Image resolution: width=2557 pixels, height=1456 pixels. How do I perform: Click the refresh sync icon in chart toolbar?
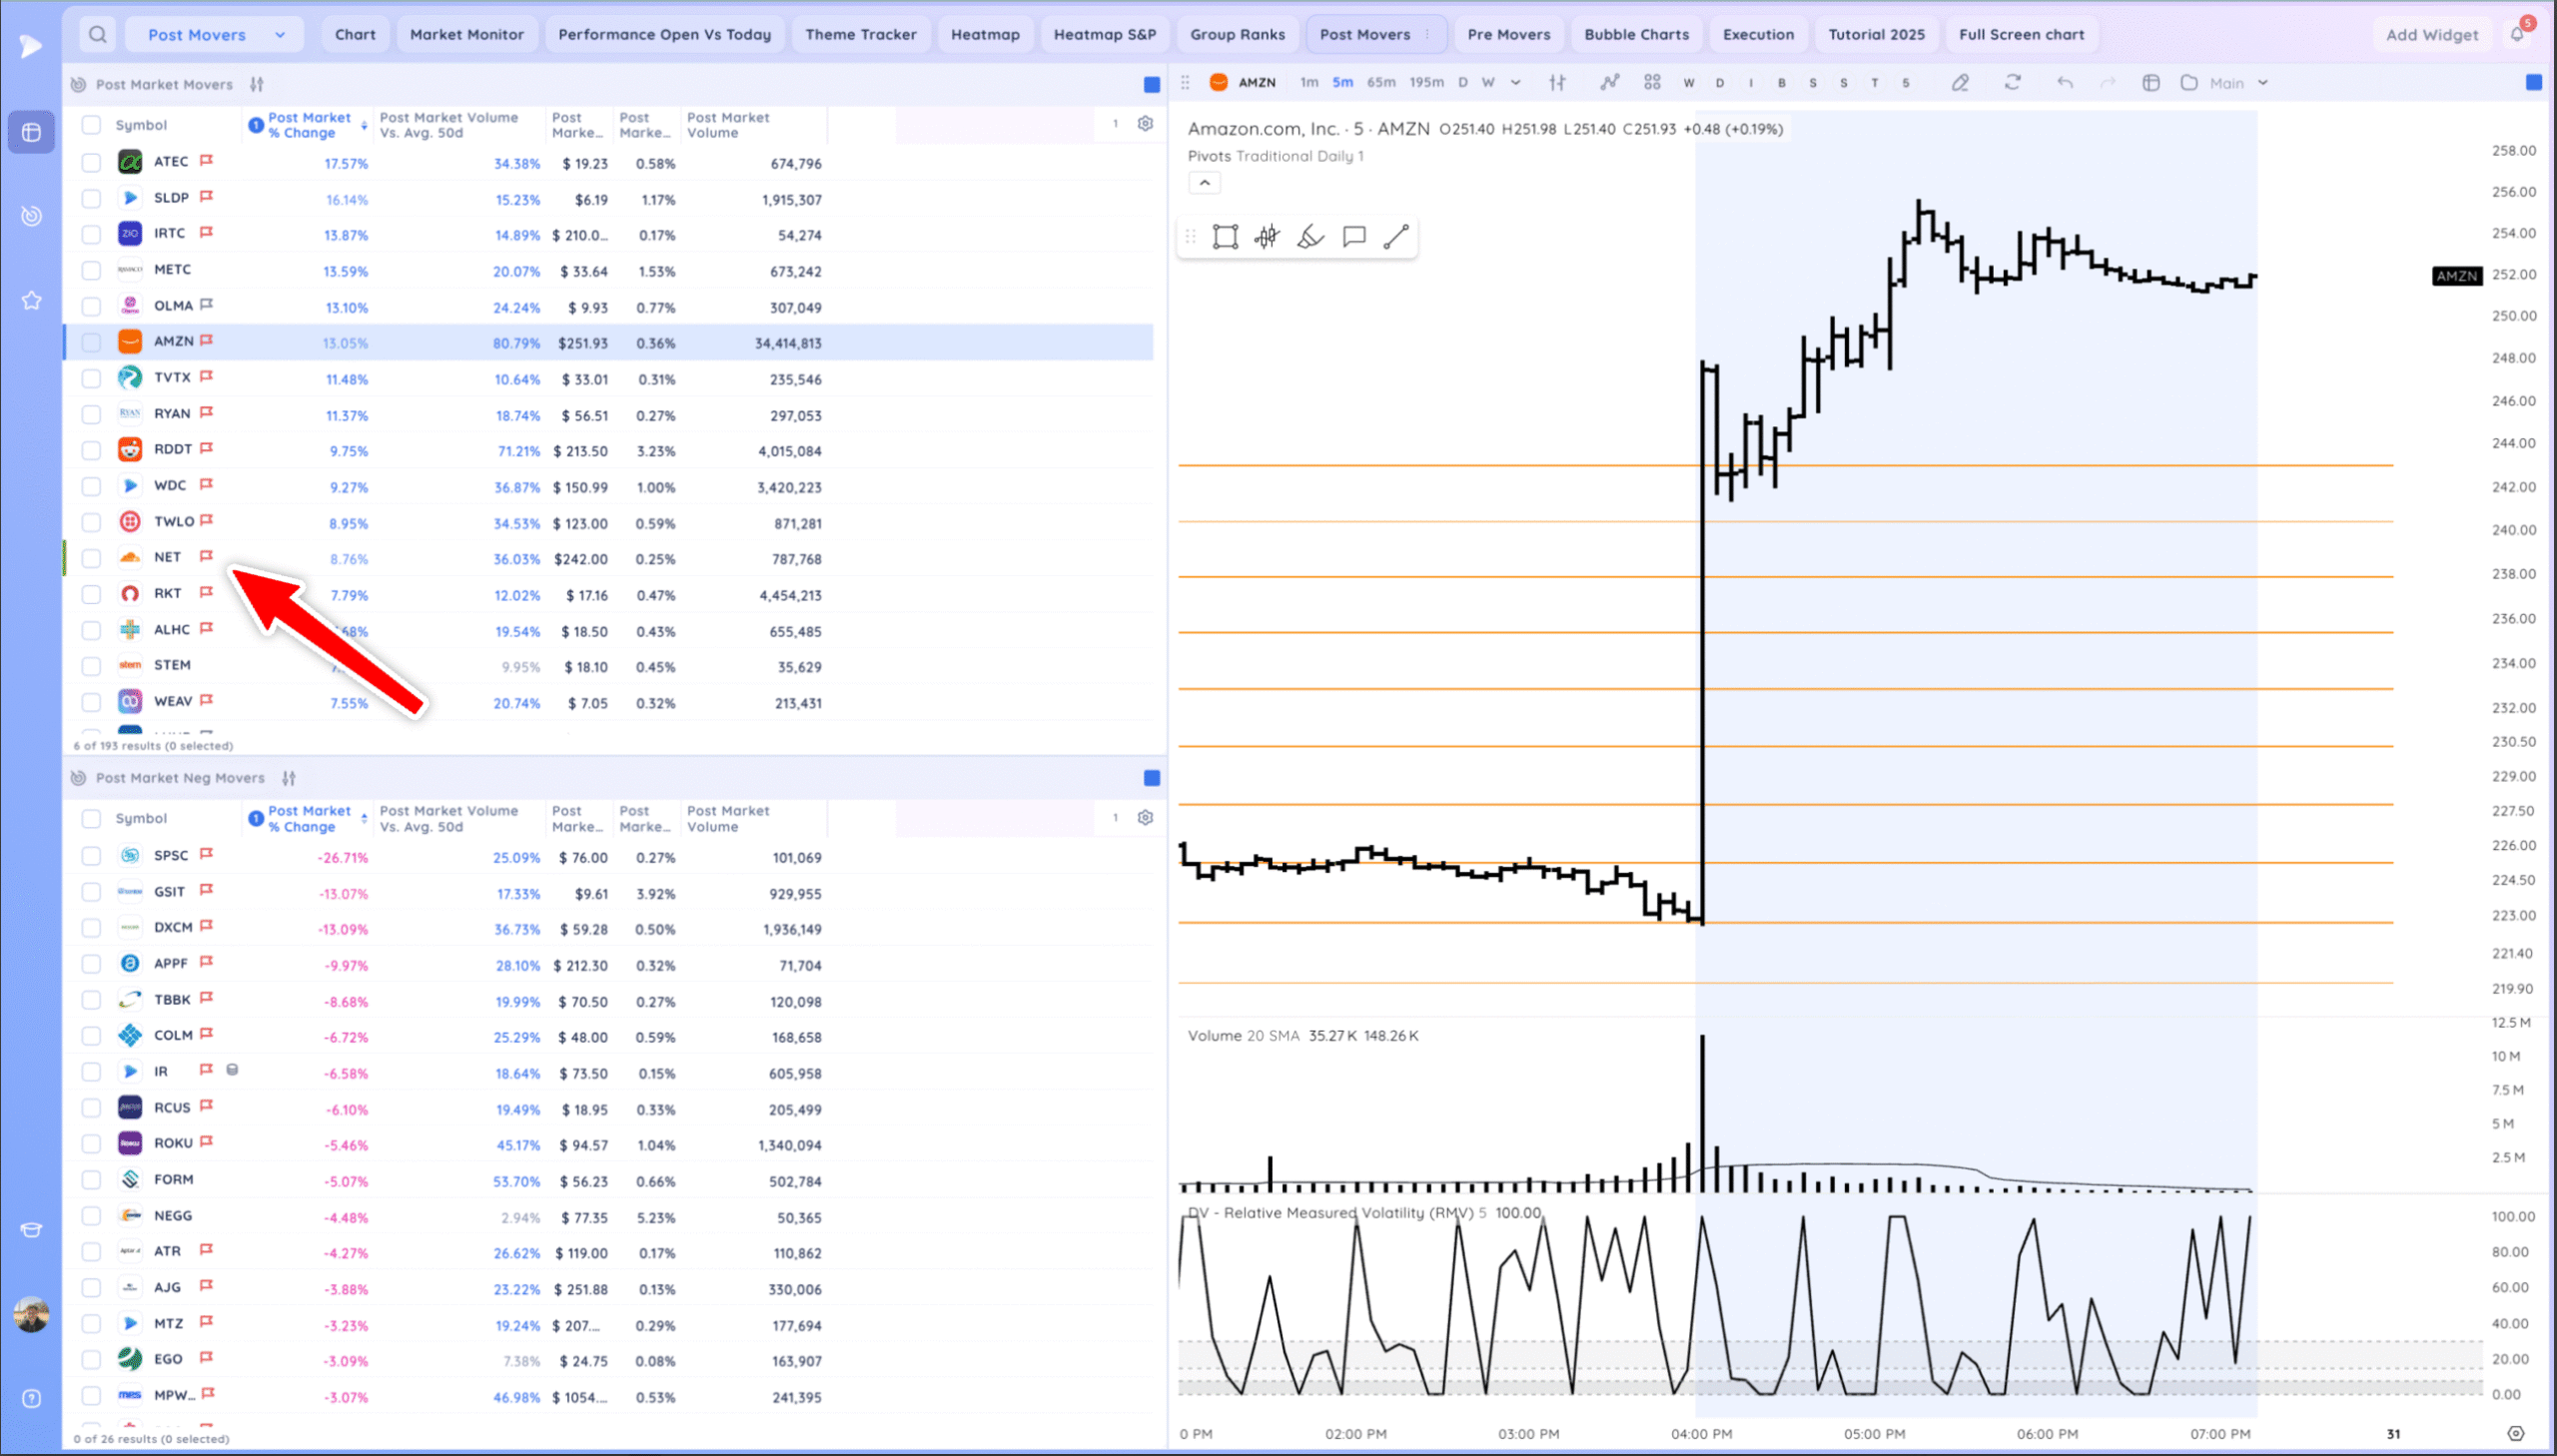[2012, 83]
